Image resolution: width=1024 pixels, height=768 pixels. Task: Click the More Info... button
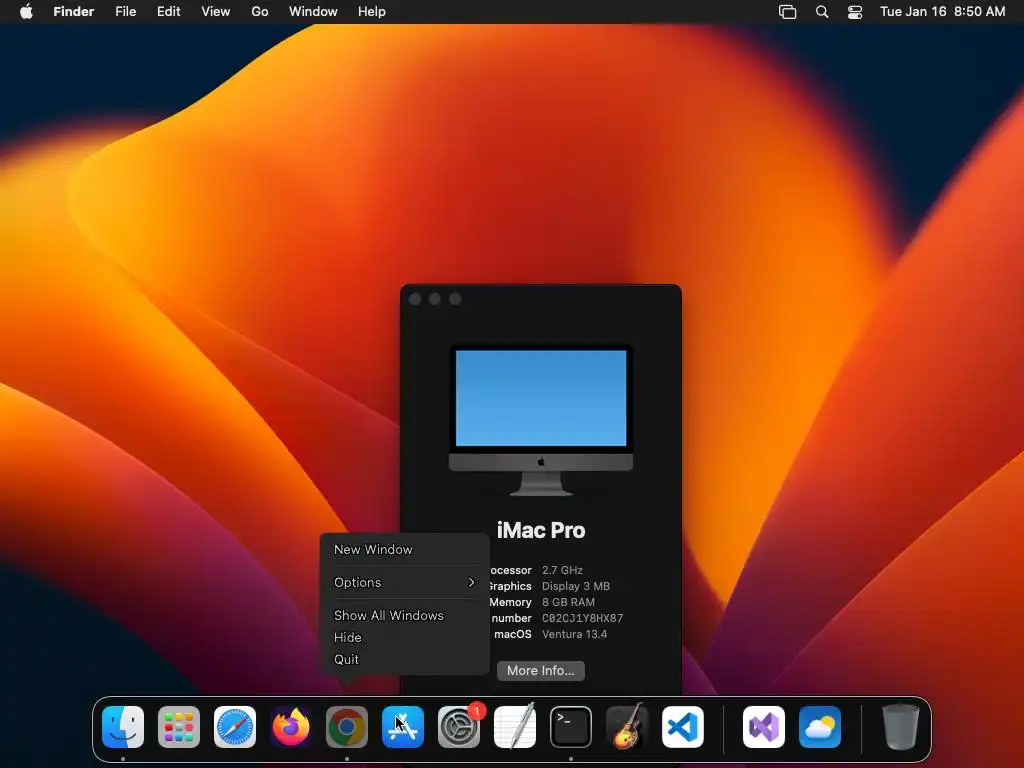point(541,671)
